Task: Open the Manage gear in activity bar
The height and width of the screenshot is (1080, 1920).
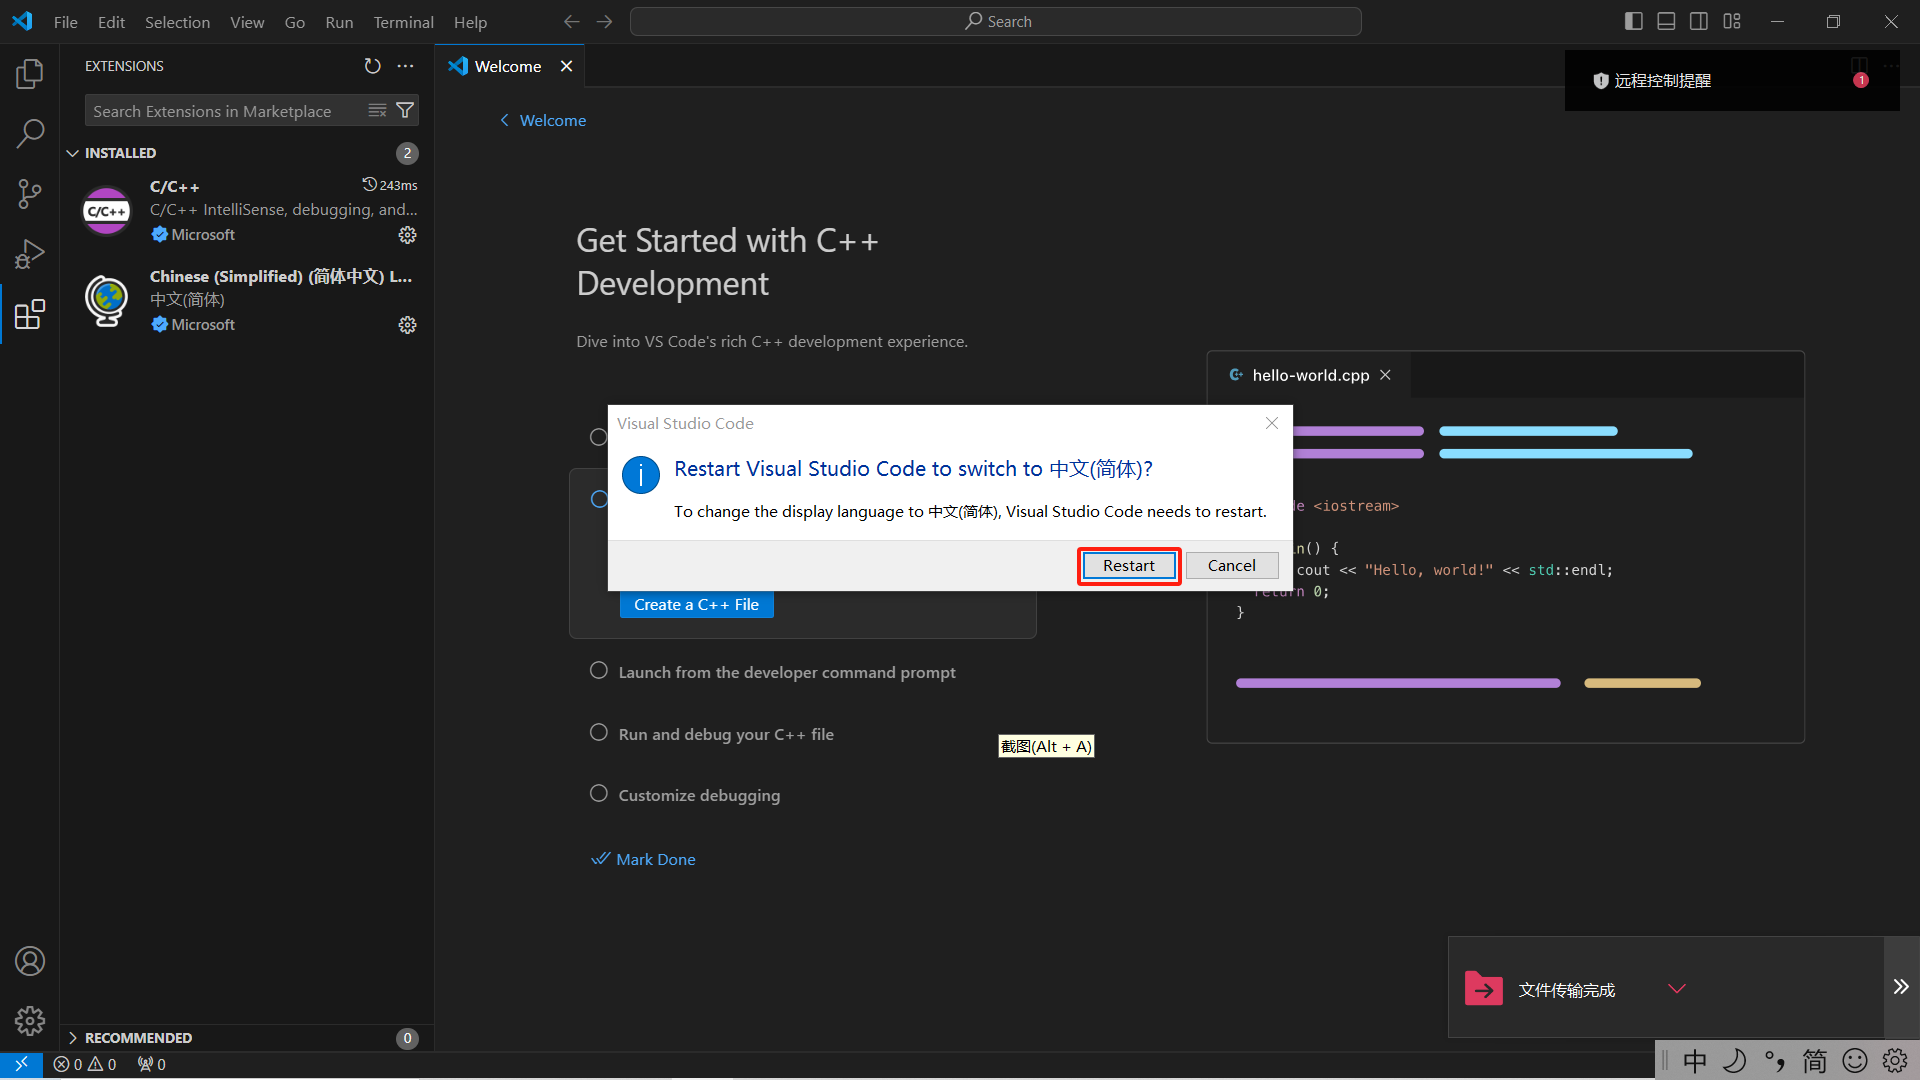Action: click(30, 1020)
